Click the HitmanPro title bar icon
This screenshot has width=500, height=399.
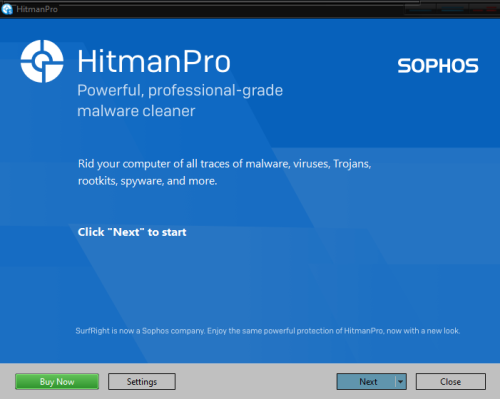click(7, 9)
